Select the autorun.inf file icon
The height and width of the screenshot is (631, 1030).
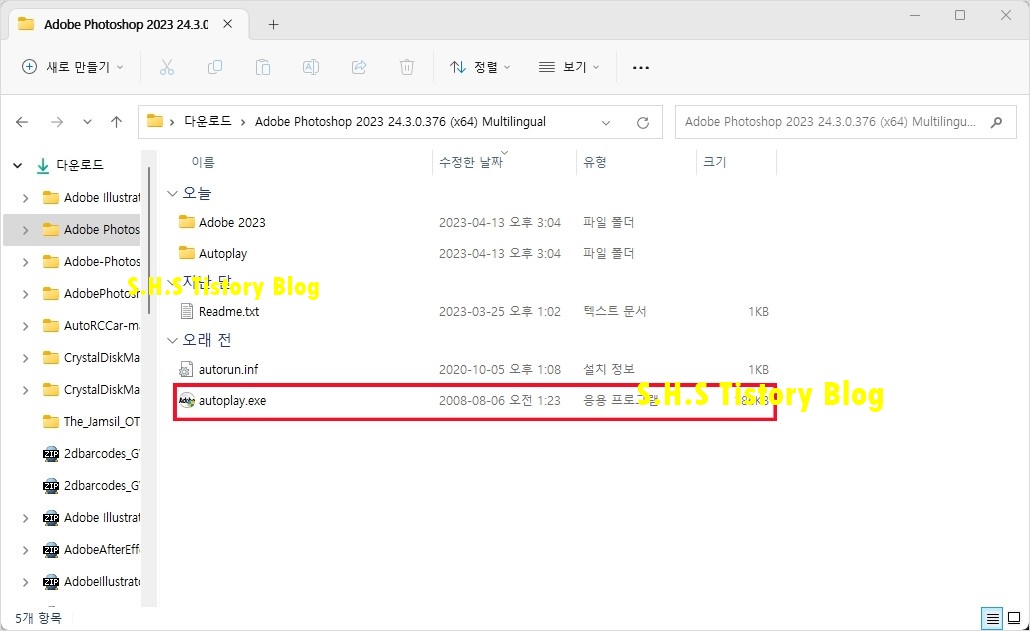coord(187,369)
